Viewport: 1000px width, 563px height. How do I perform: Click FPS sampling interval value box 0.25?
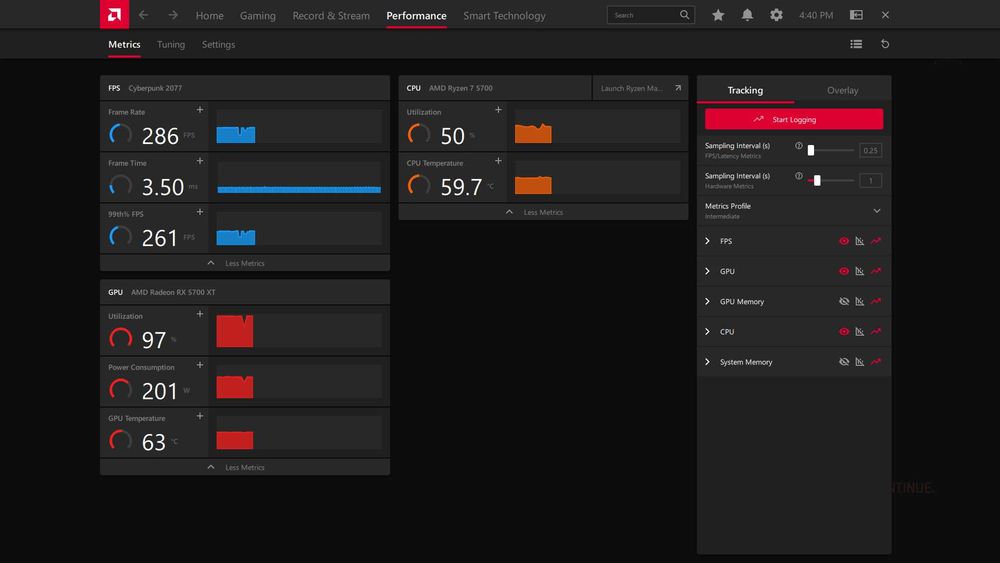[871, 150]
